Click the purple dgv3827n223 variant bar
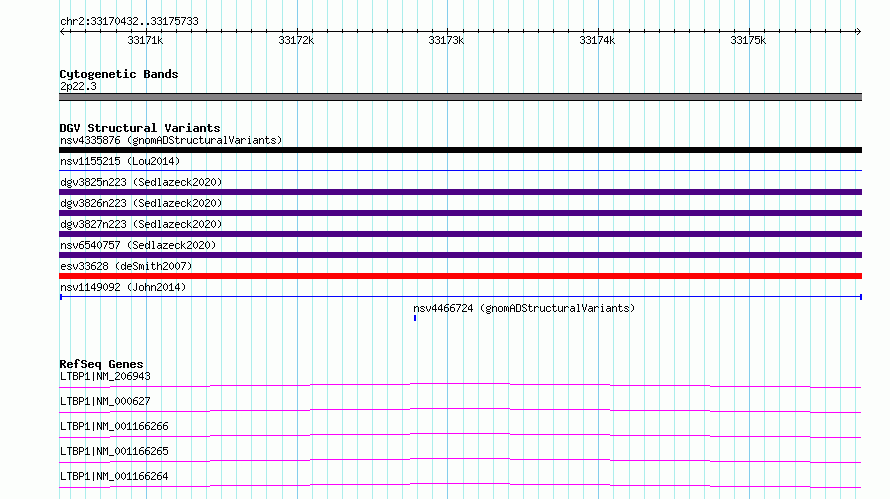 pyautogui.click(x=460, y=234)
